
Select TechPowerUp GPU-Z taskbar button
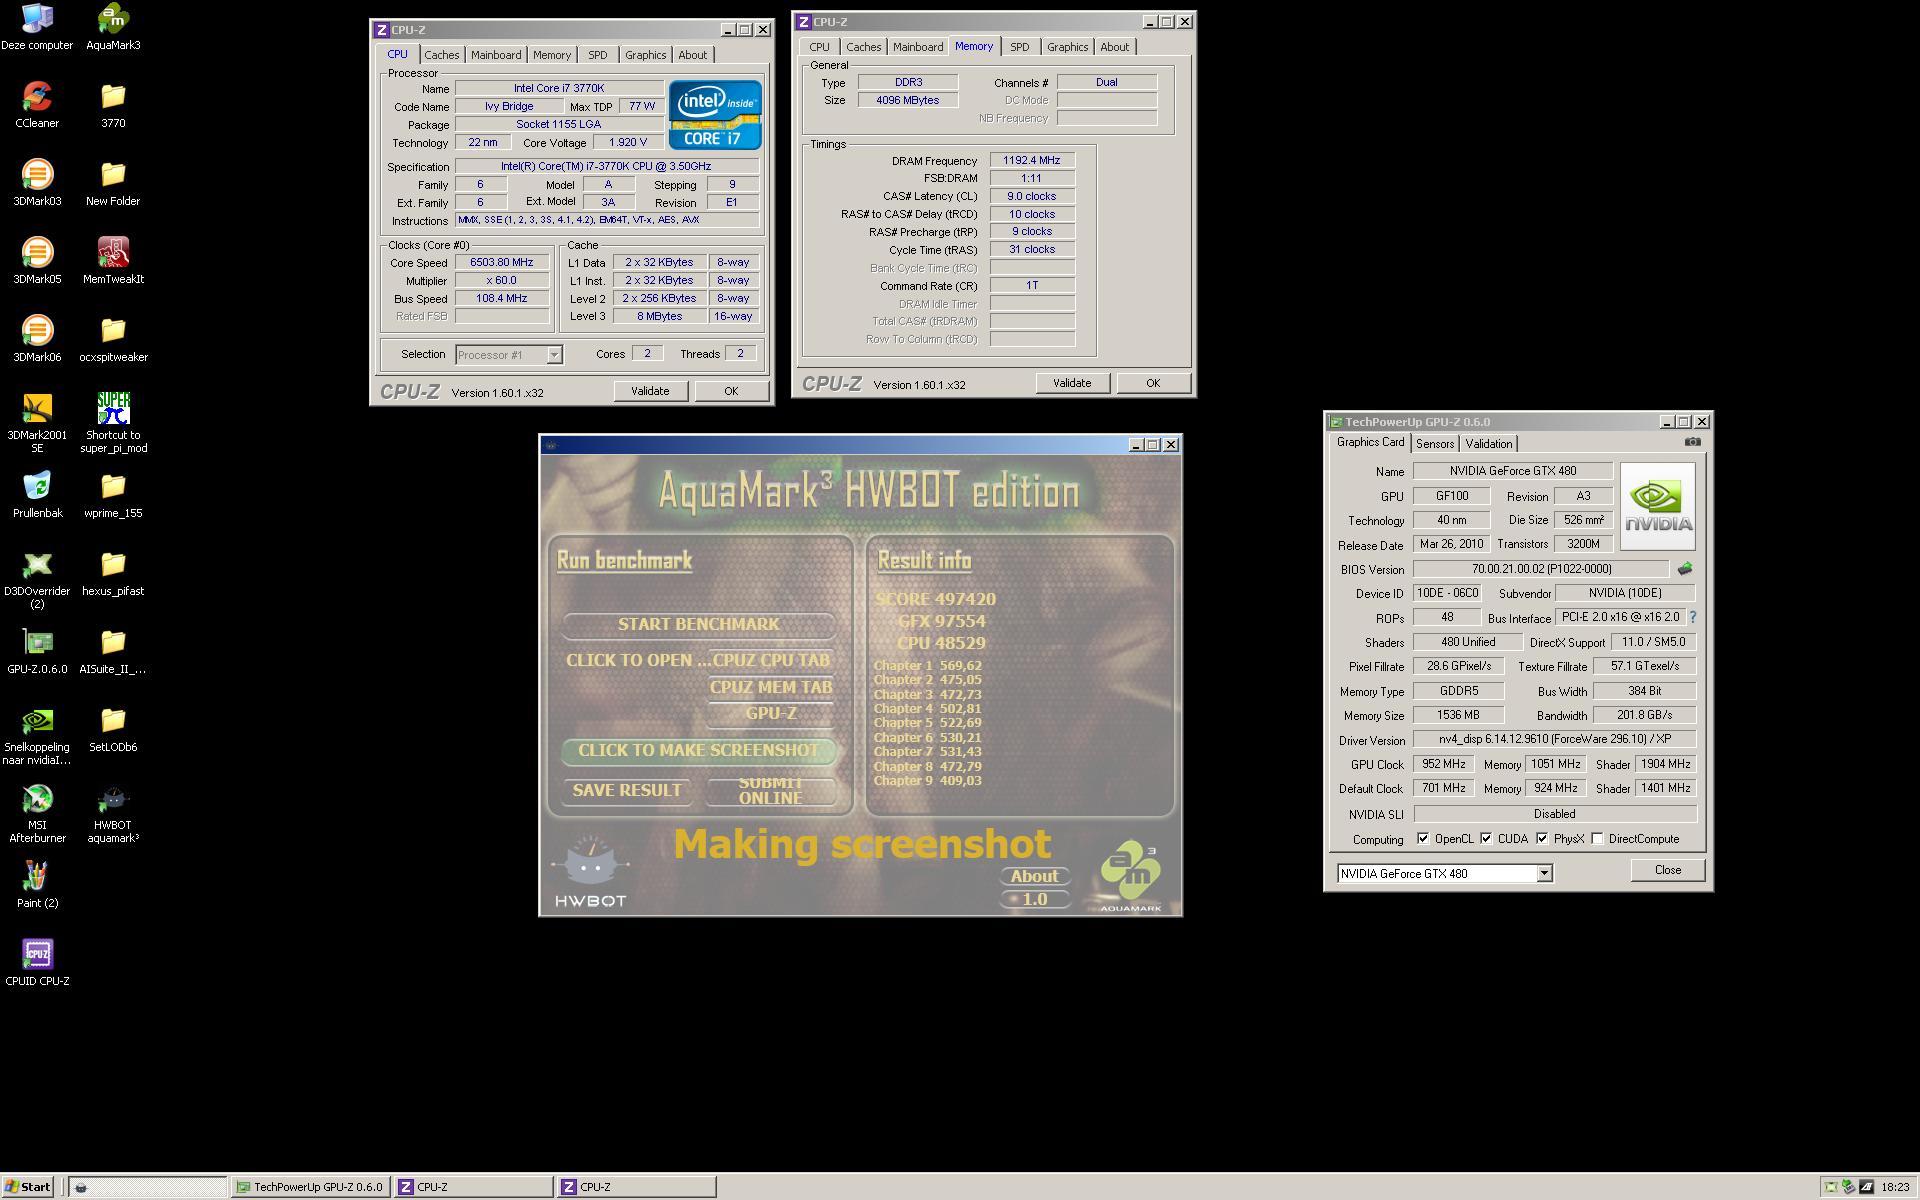pyautogui.click(x=311, y=1187)
